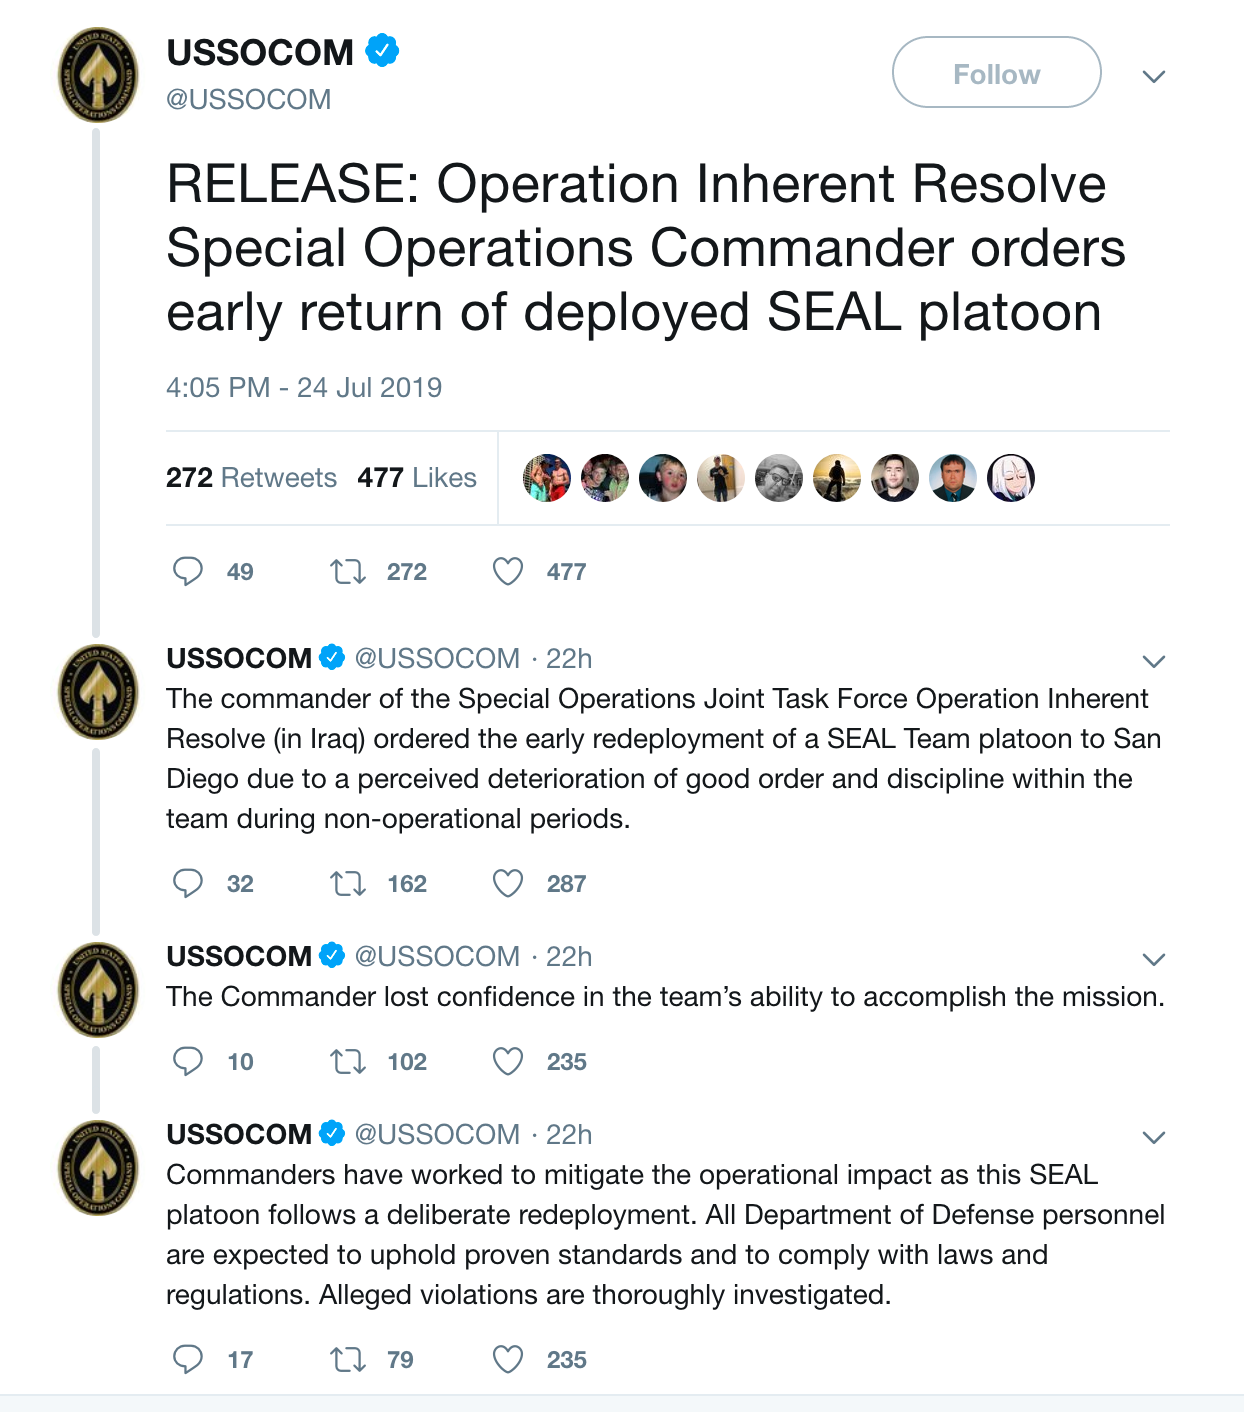
Task: Click the USSOCOM profile avatar at top
Action: coord(98,75)
